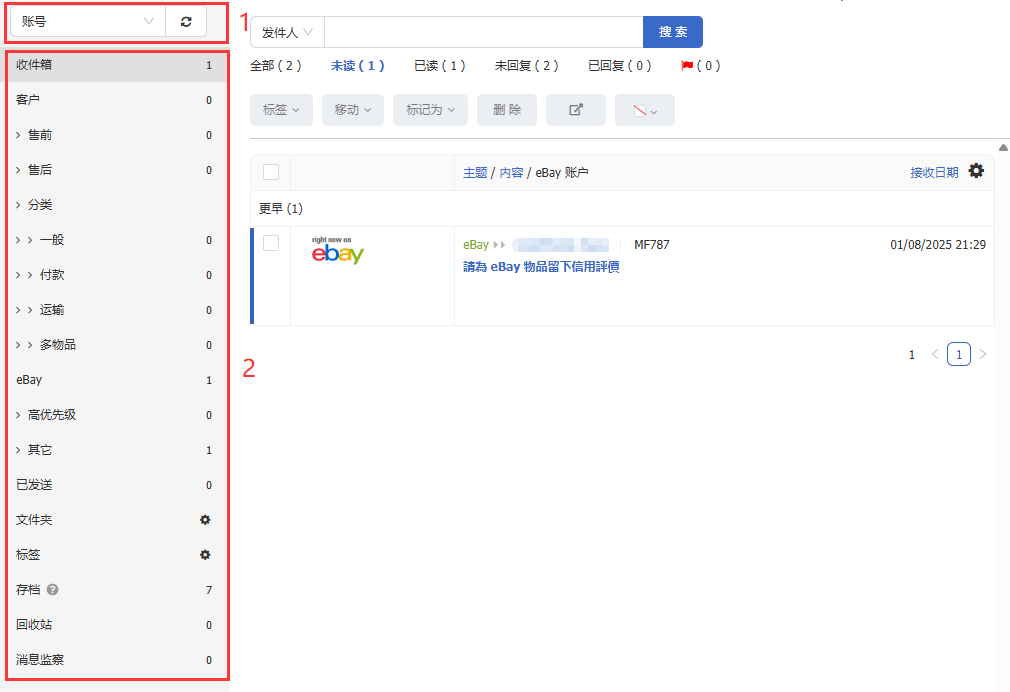Click the help icon beside 存档
The height and width of the screenshot is (692, 1010).
point(53,590)
